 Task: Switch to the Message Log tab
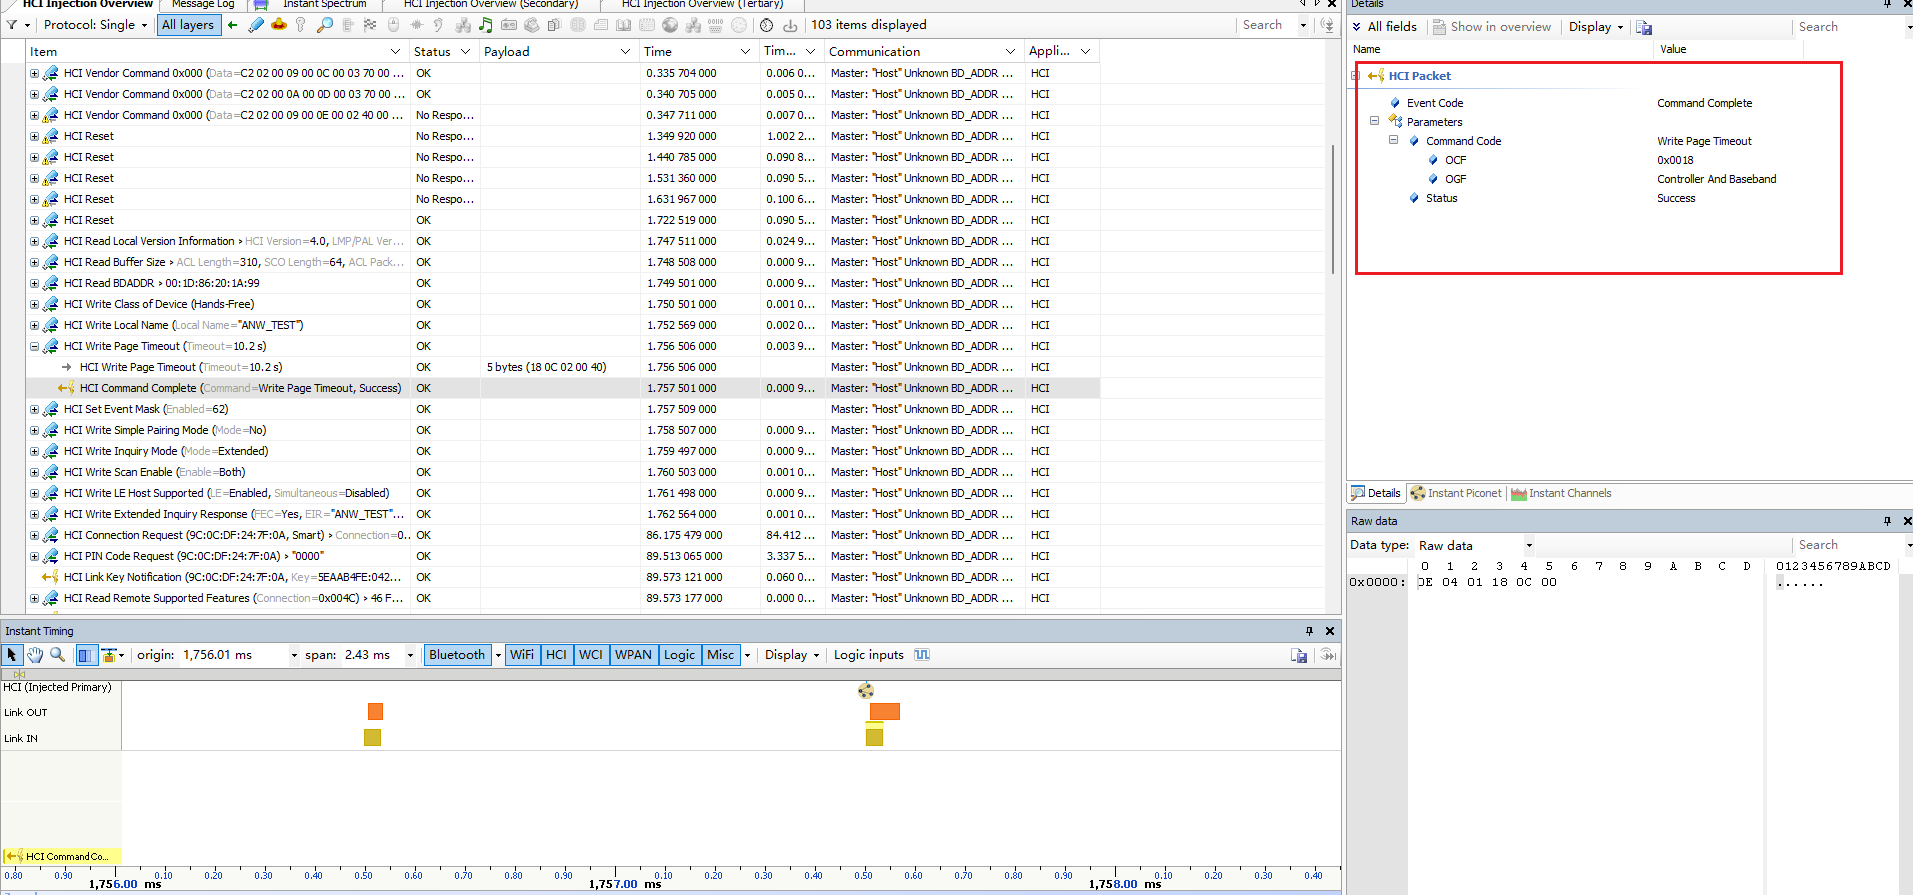pos(203,4)
